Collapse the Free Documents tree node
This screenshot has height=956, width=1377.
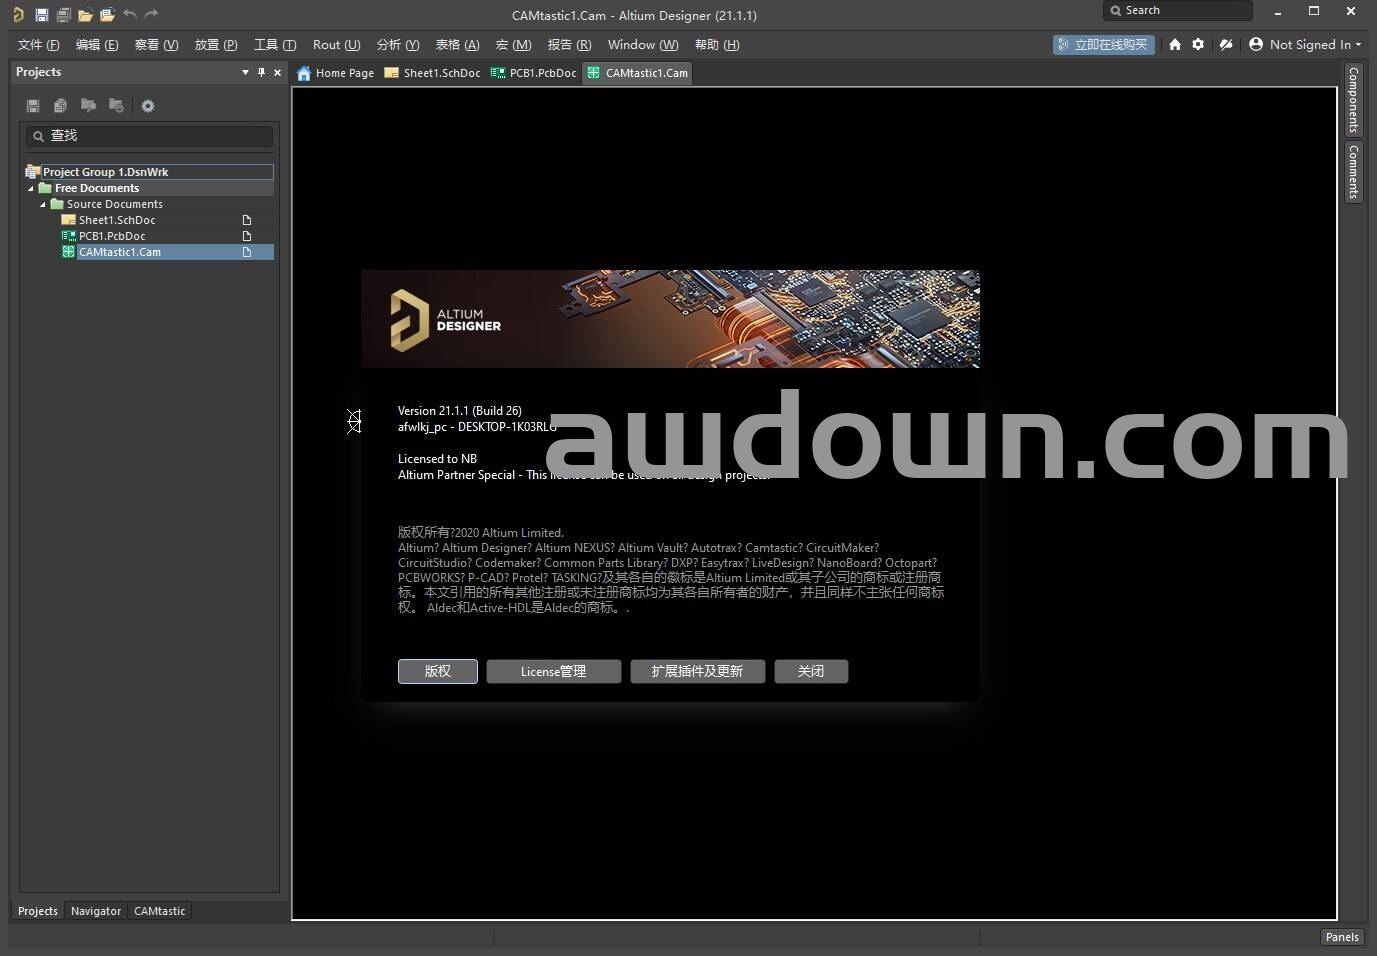(x=31, y=188)
